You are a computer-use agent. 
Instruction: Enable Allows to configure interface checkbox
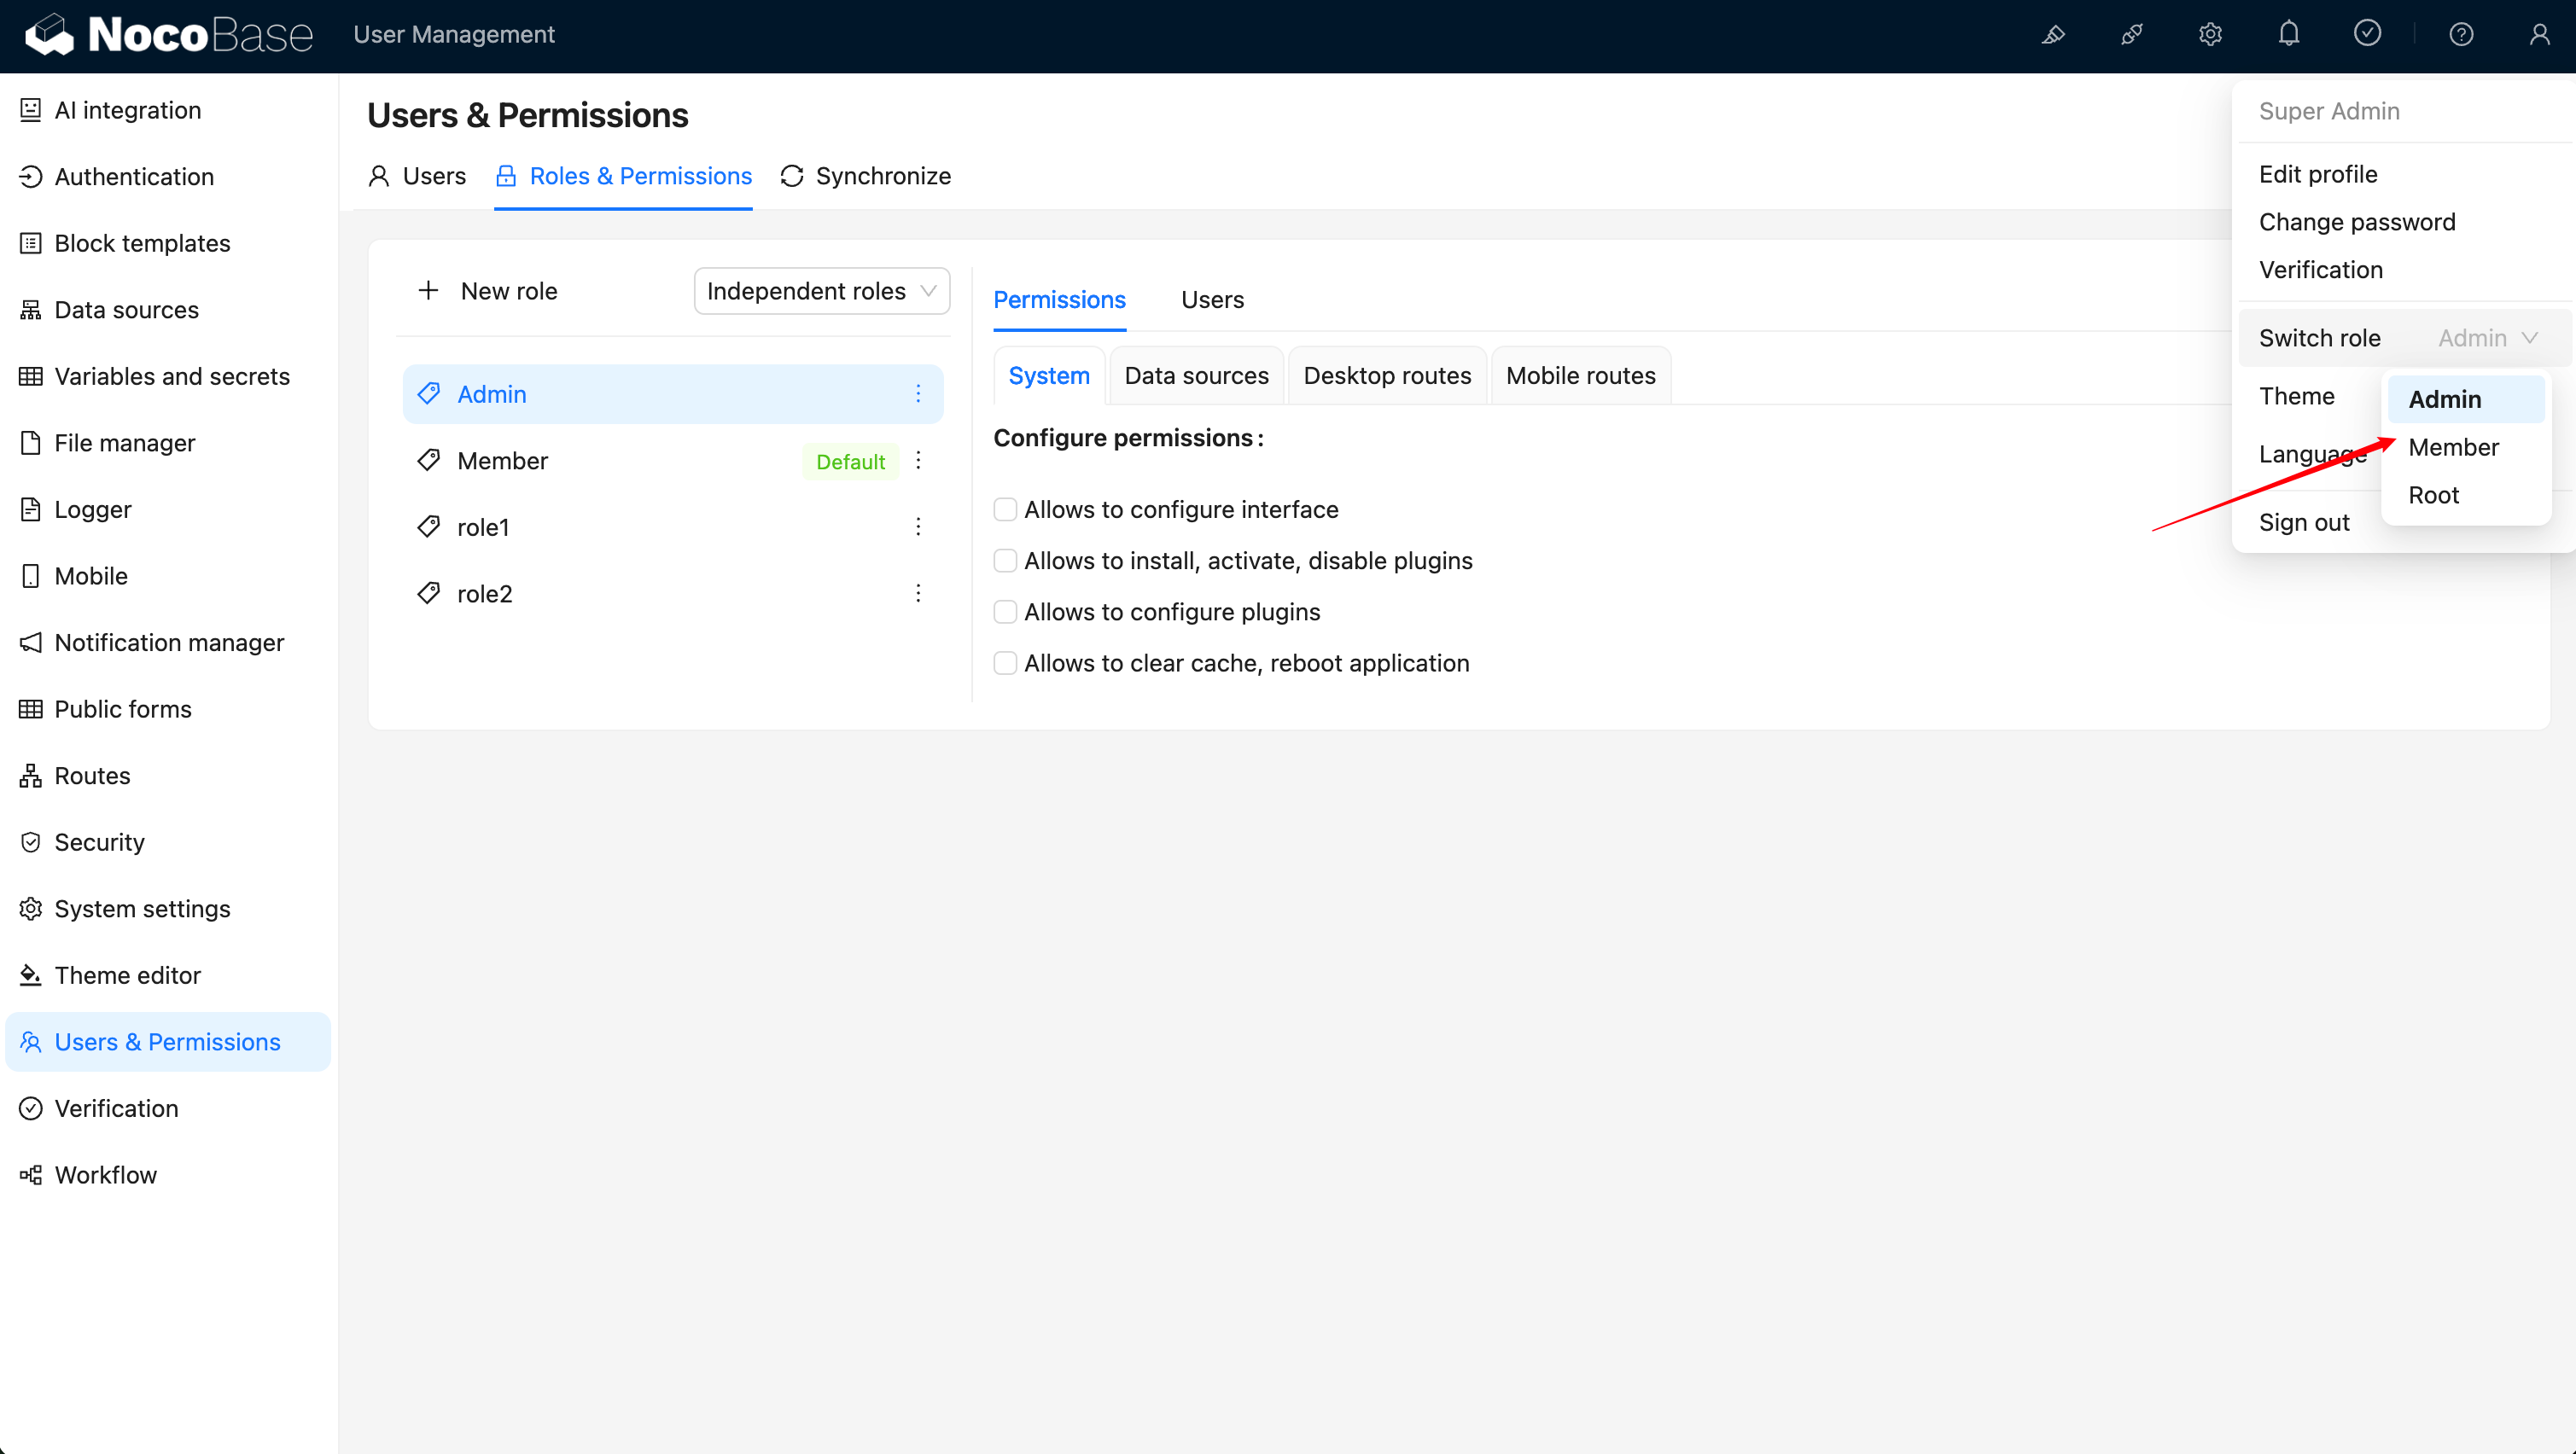click(1005, 510)
